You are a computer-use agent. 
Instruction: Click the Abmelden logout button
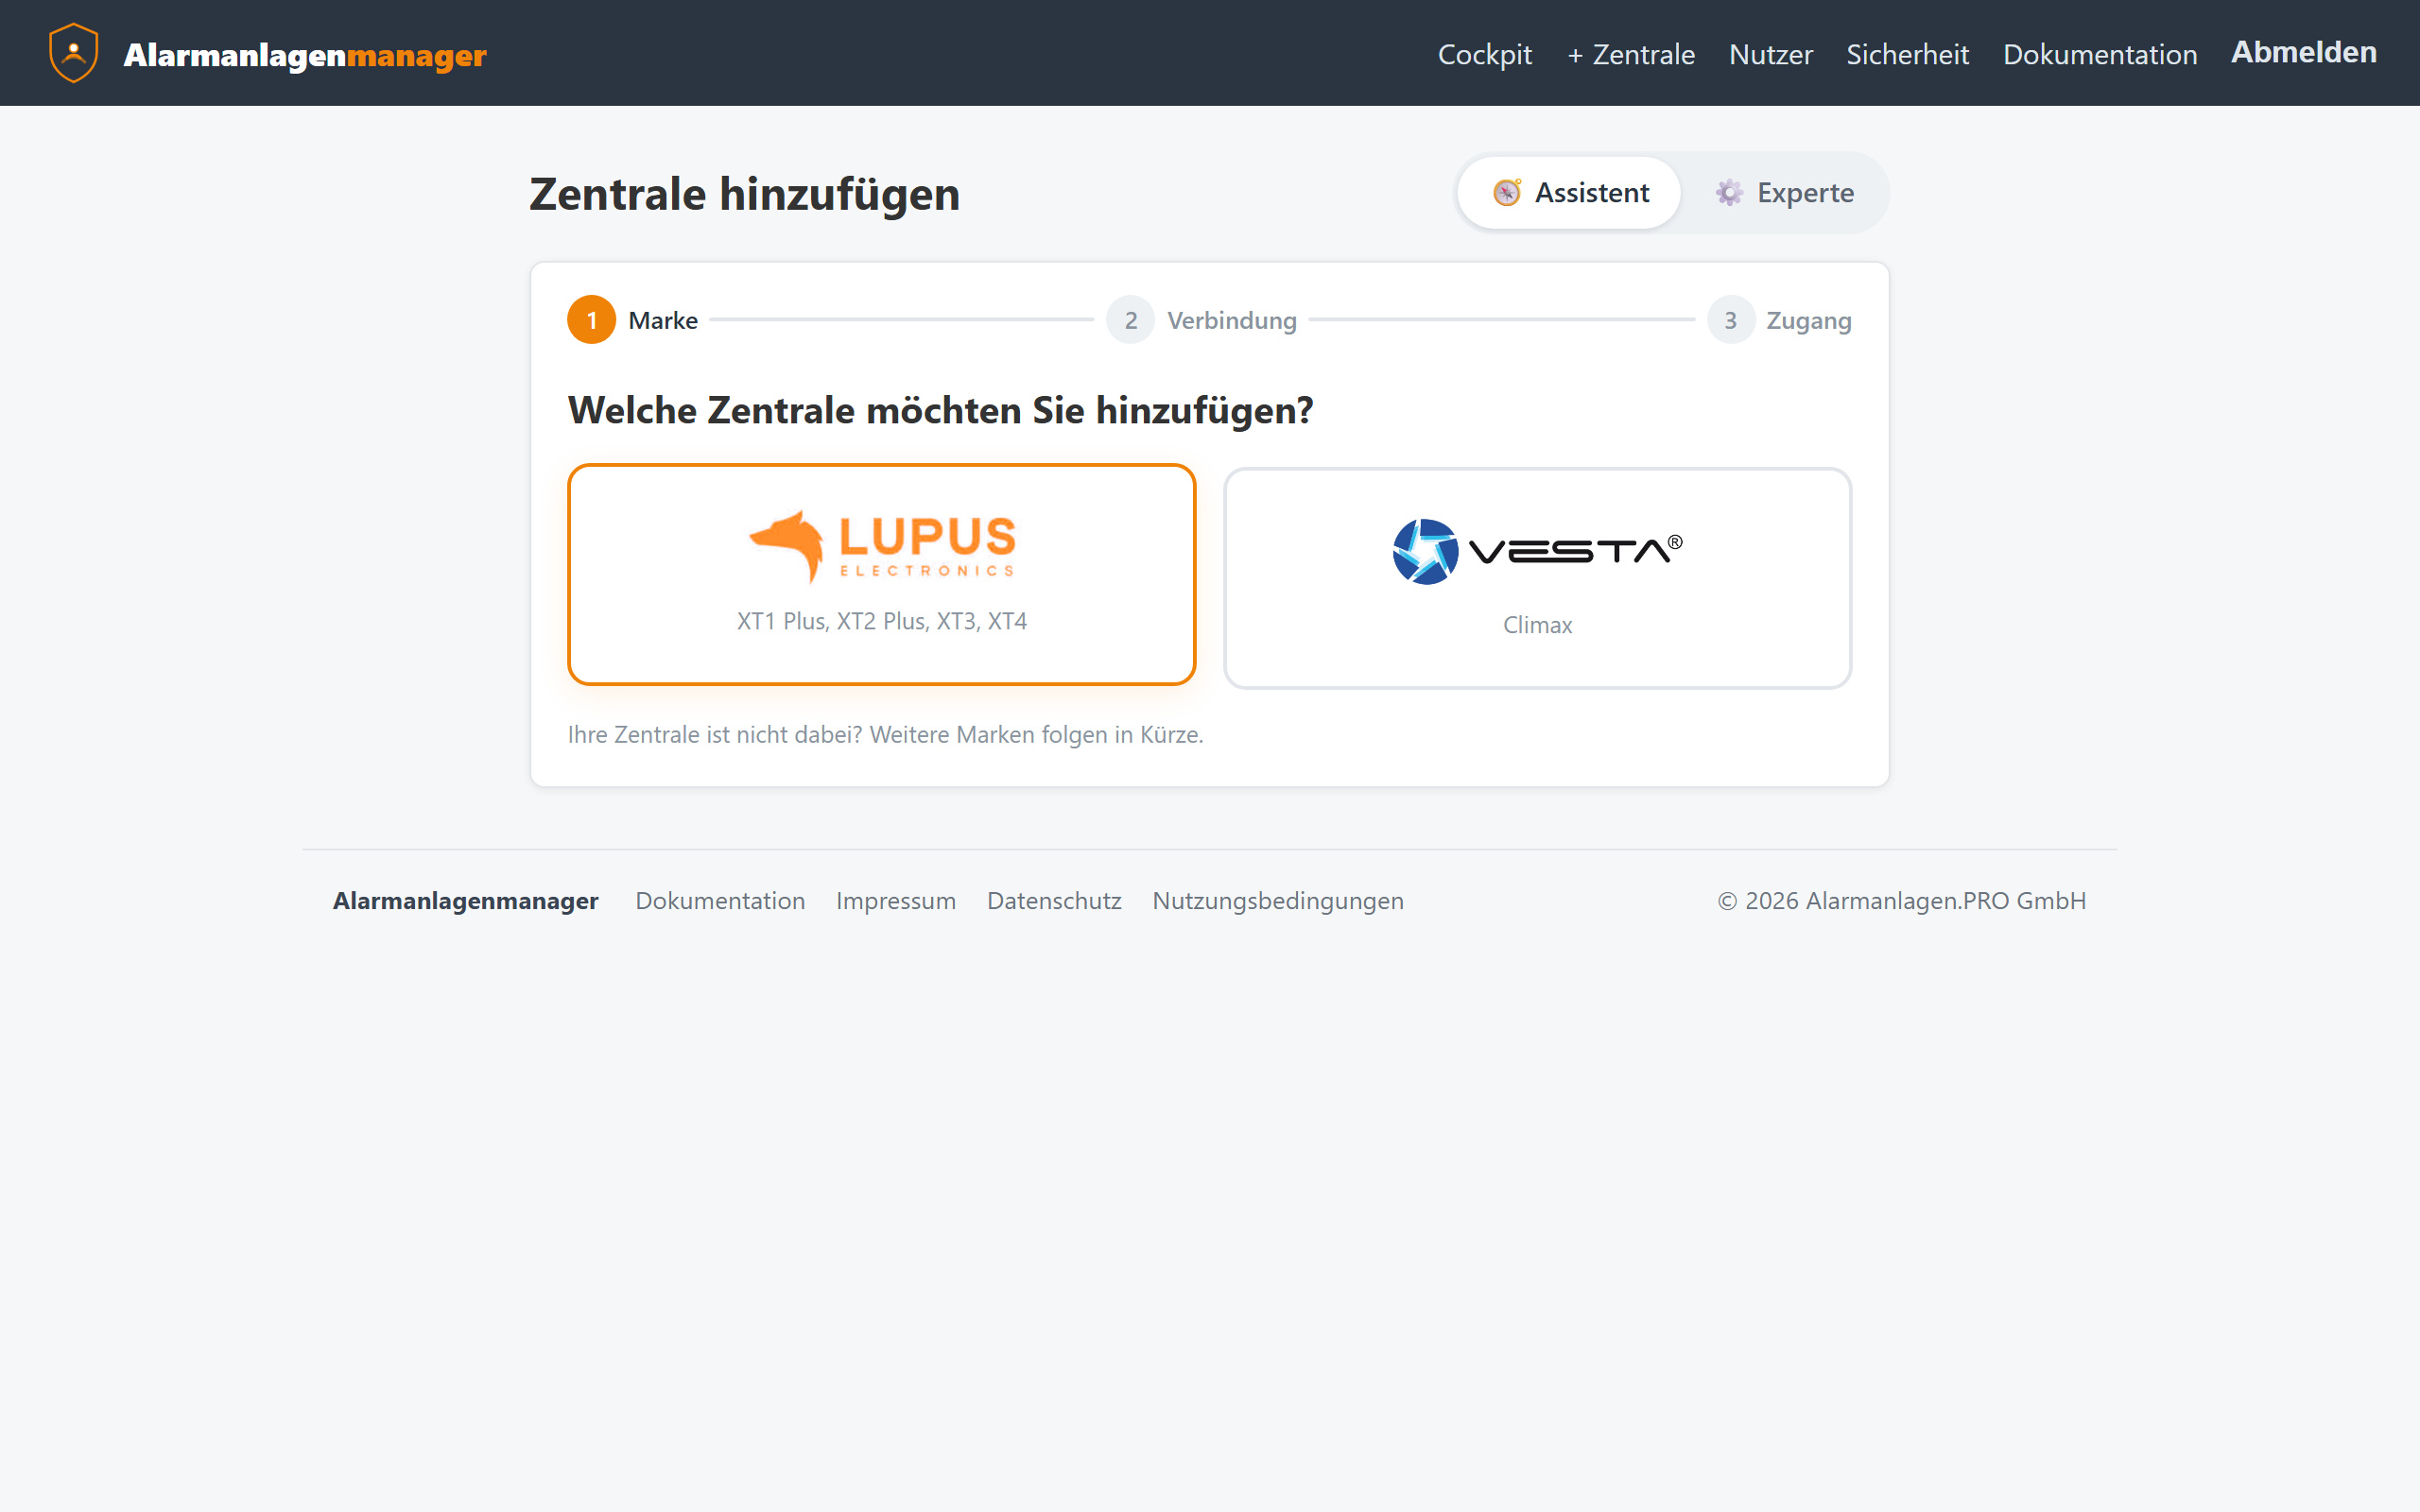pyautogui.click(x=2303, y=52)
